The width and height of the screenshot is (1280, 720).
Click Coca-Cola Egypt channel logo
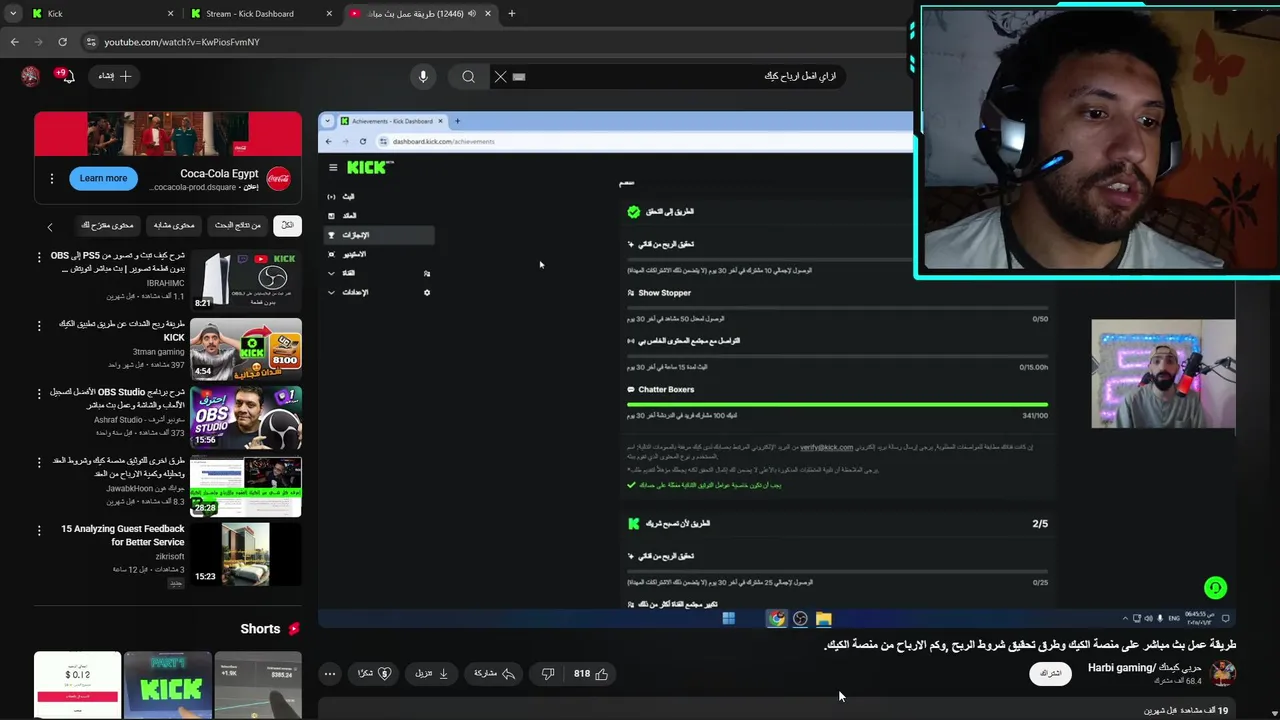[x=279, y=179]
